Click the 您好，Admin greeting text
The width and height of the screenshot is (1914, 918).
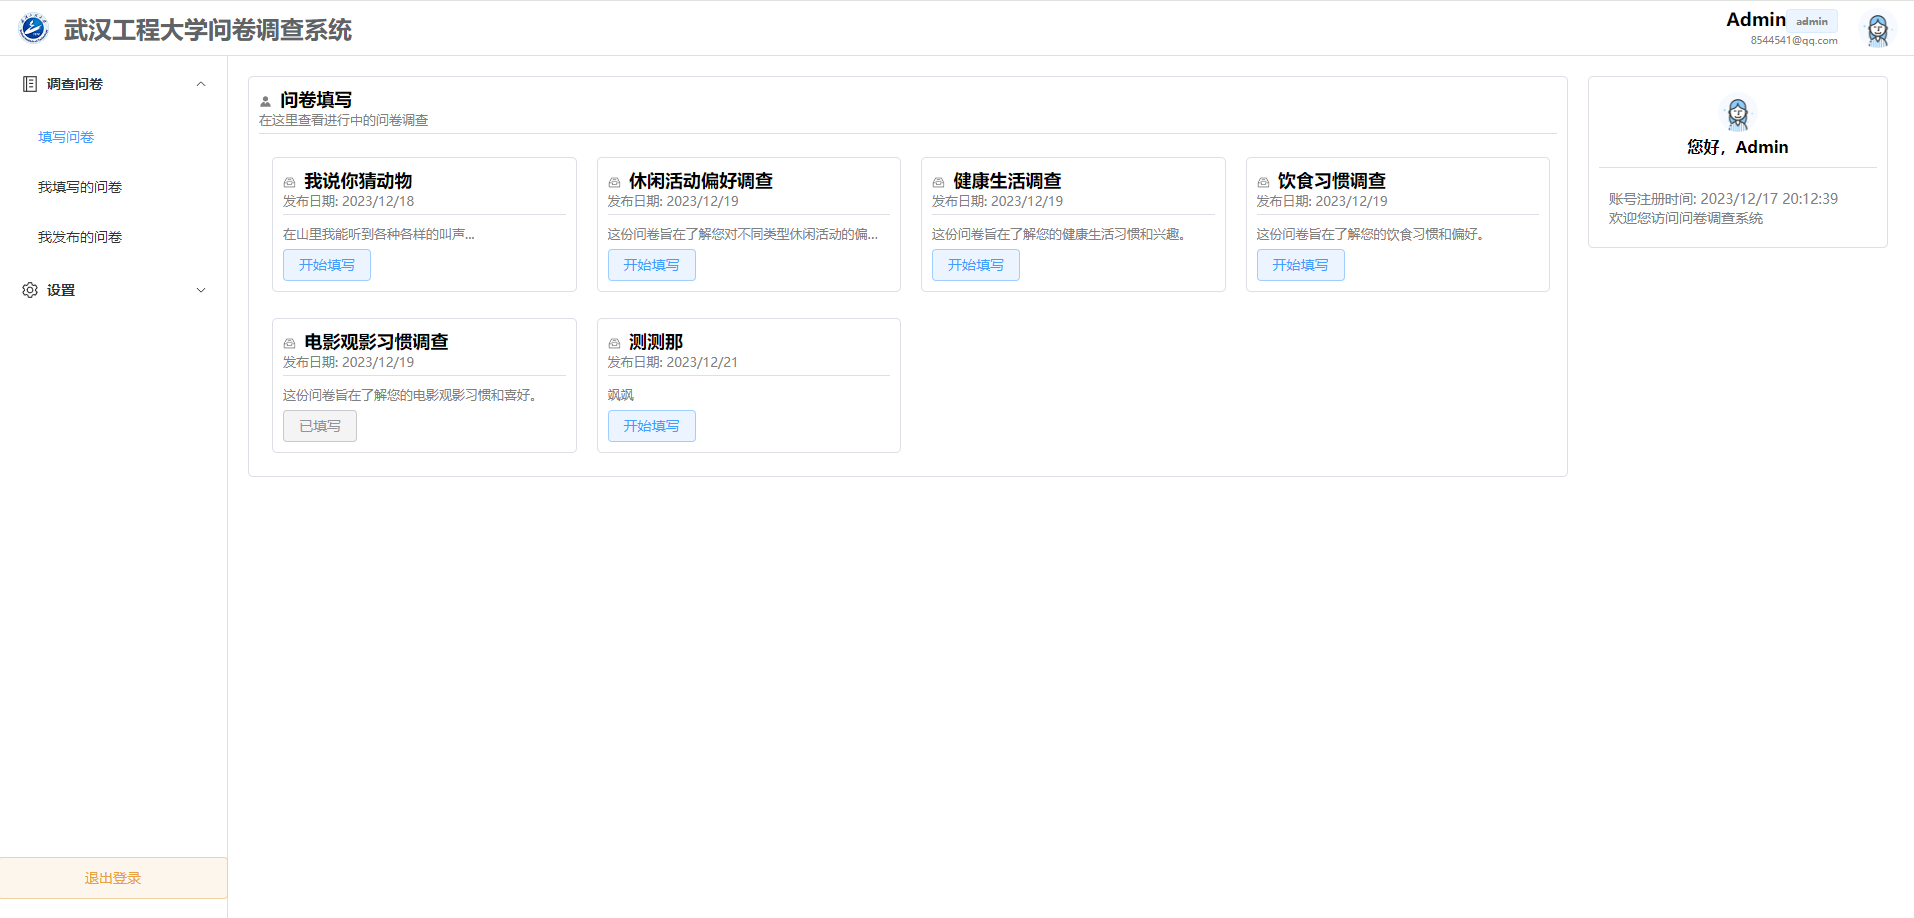(x=1738, y=147)
